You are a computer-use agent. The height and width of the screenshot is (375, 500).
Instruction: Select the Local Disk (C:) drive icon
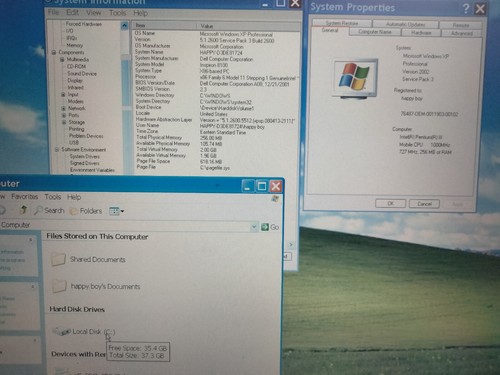pos(62,331)
